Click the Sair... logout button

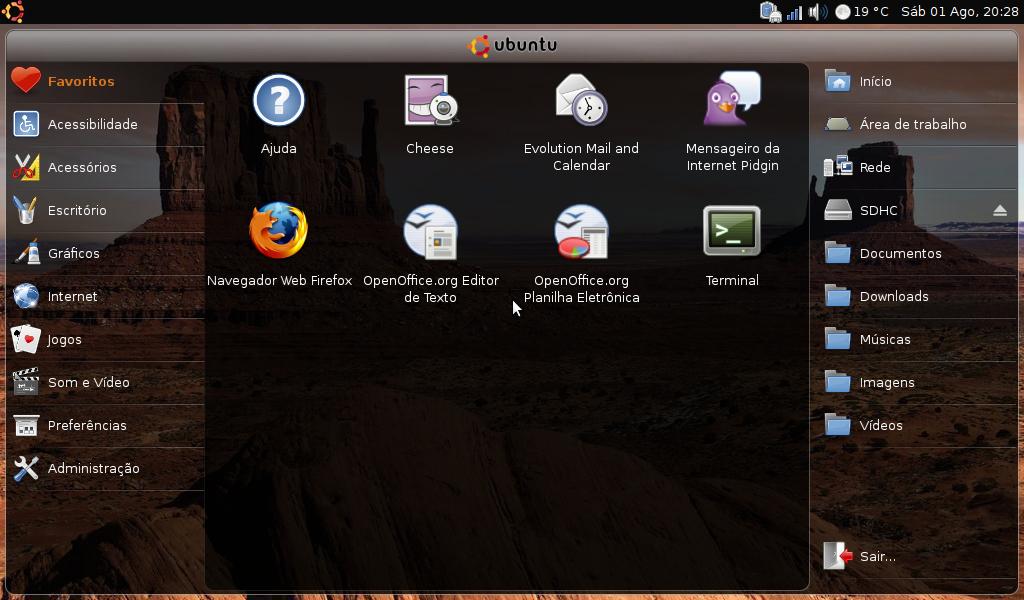click(918, 556)
